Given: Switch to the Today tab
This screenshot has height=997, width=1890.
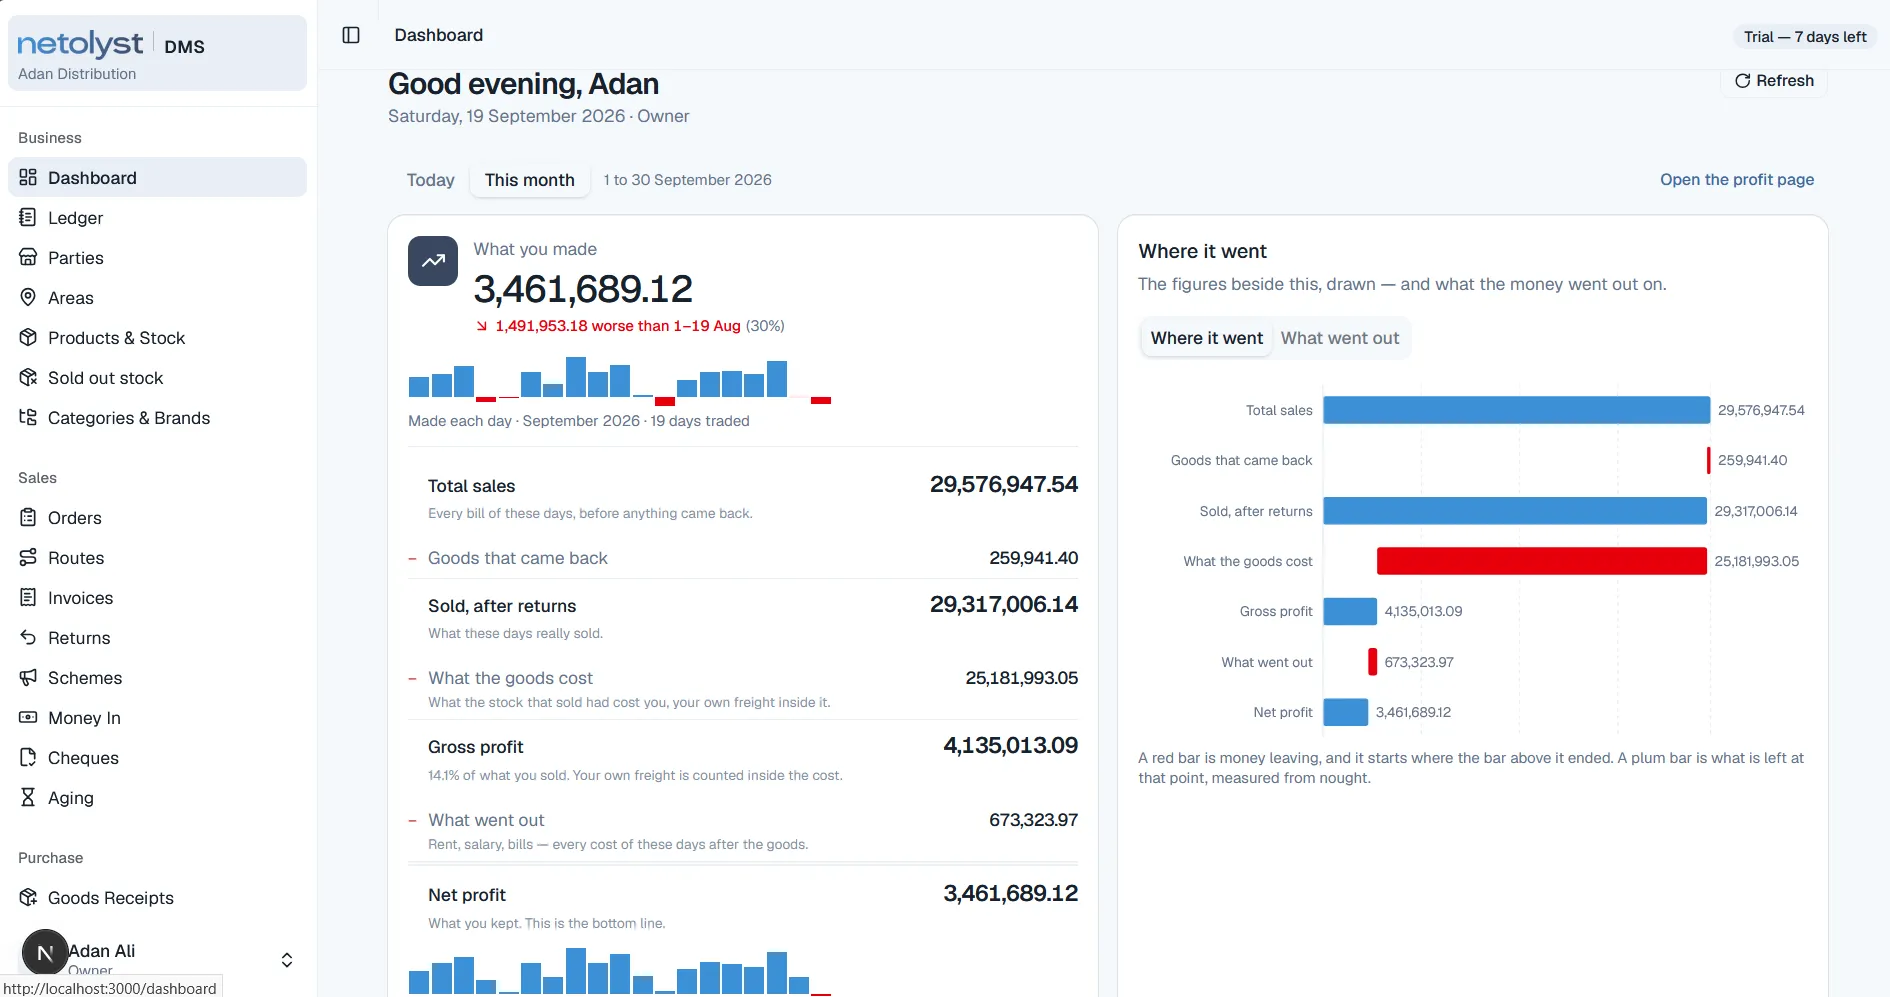Looking at the screenshot, I should (430, 180).
